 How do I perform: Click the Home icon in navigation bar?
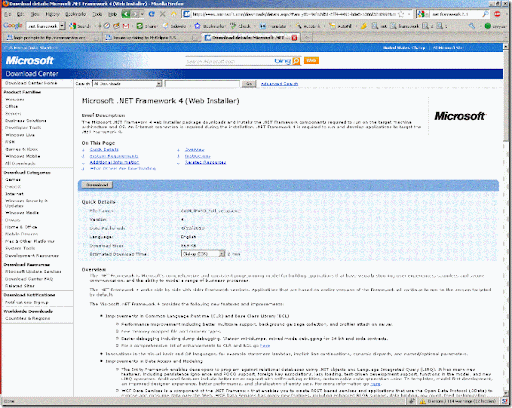(x=174, y=14)
